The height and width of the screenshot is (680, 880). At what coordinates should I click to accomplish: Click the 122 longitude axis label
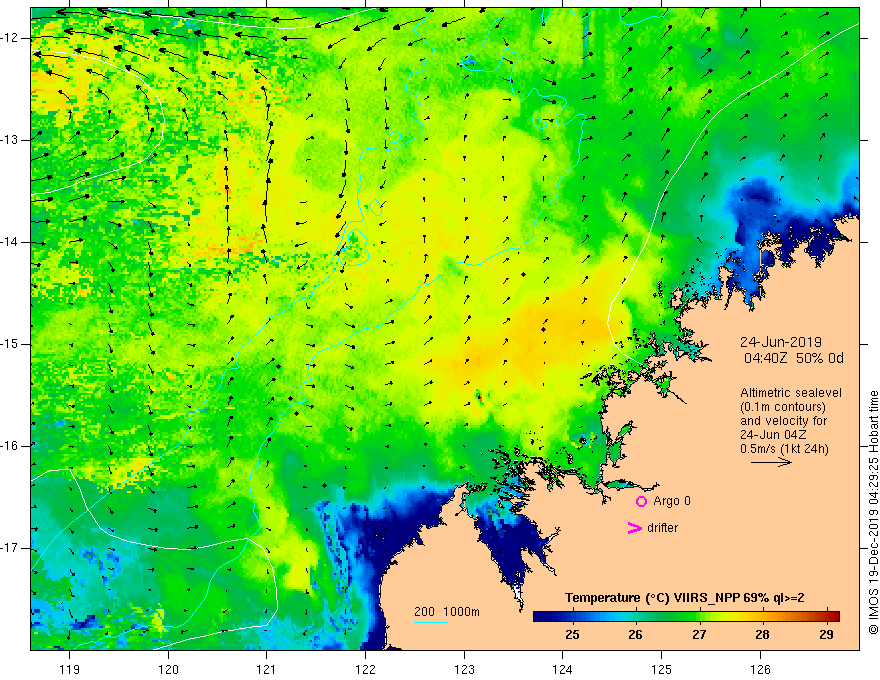(365, 669)
